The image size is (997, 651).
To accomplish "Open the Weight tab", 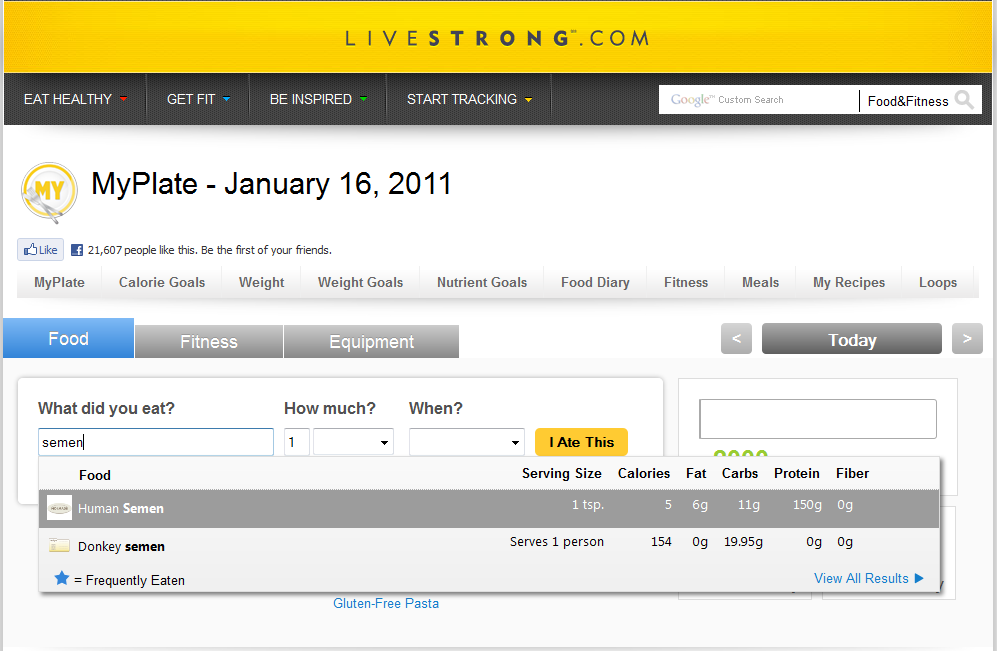I will coord(261,282).
